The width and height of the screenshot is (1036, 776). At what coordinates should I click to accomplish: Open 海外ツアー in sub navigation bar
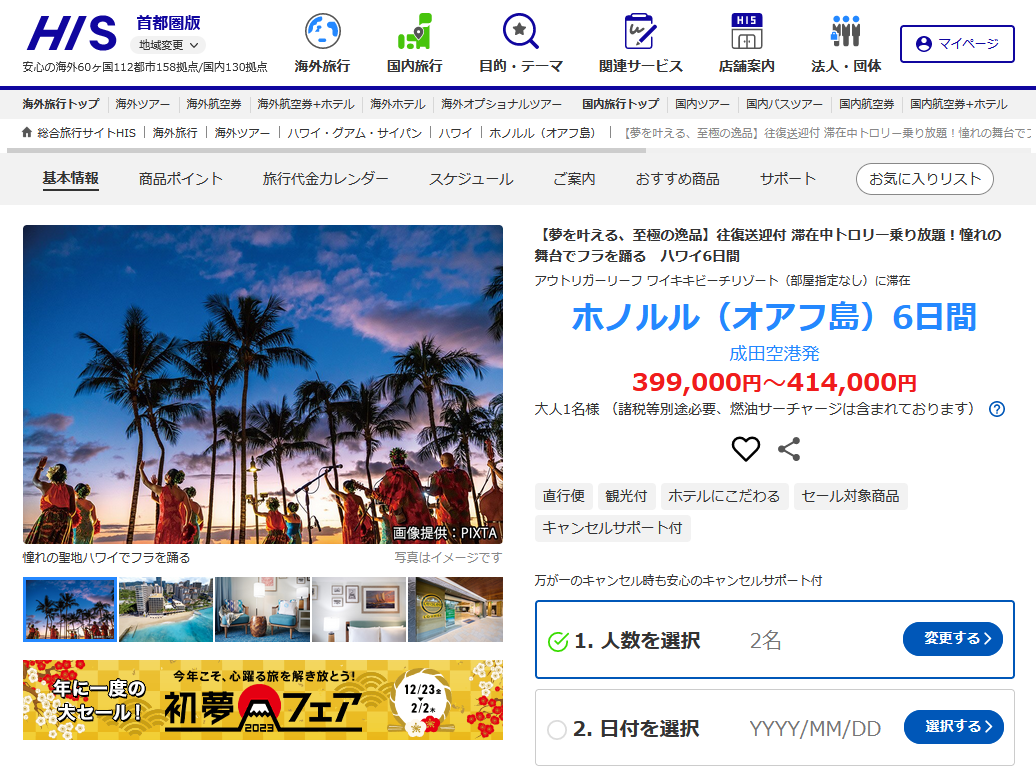143,104
